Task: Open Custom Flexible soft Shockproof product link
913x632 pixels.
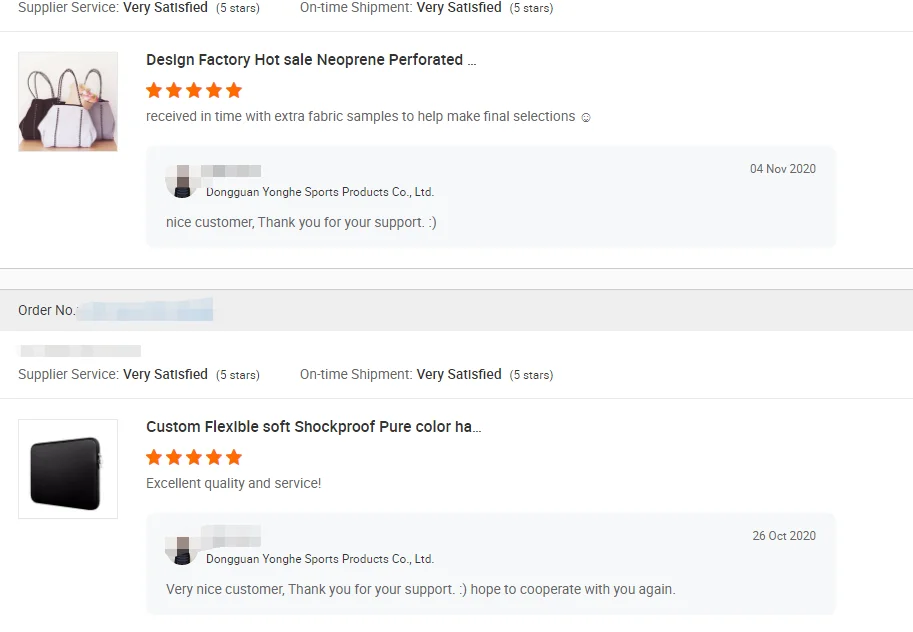Action: coord(313,427)
